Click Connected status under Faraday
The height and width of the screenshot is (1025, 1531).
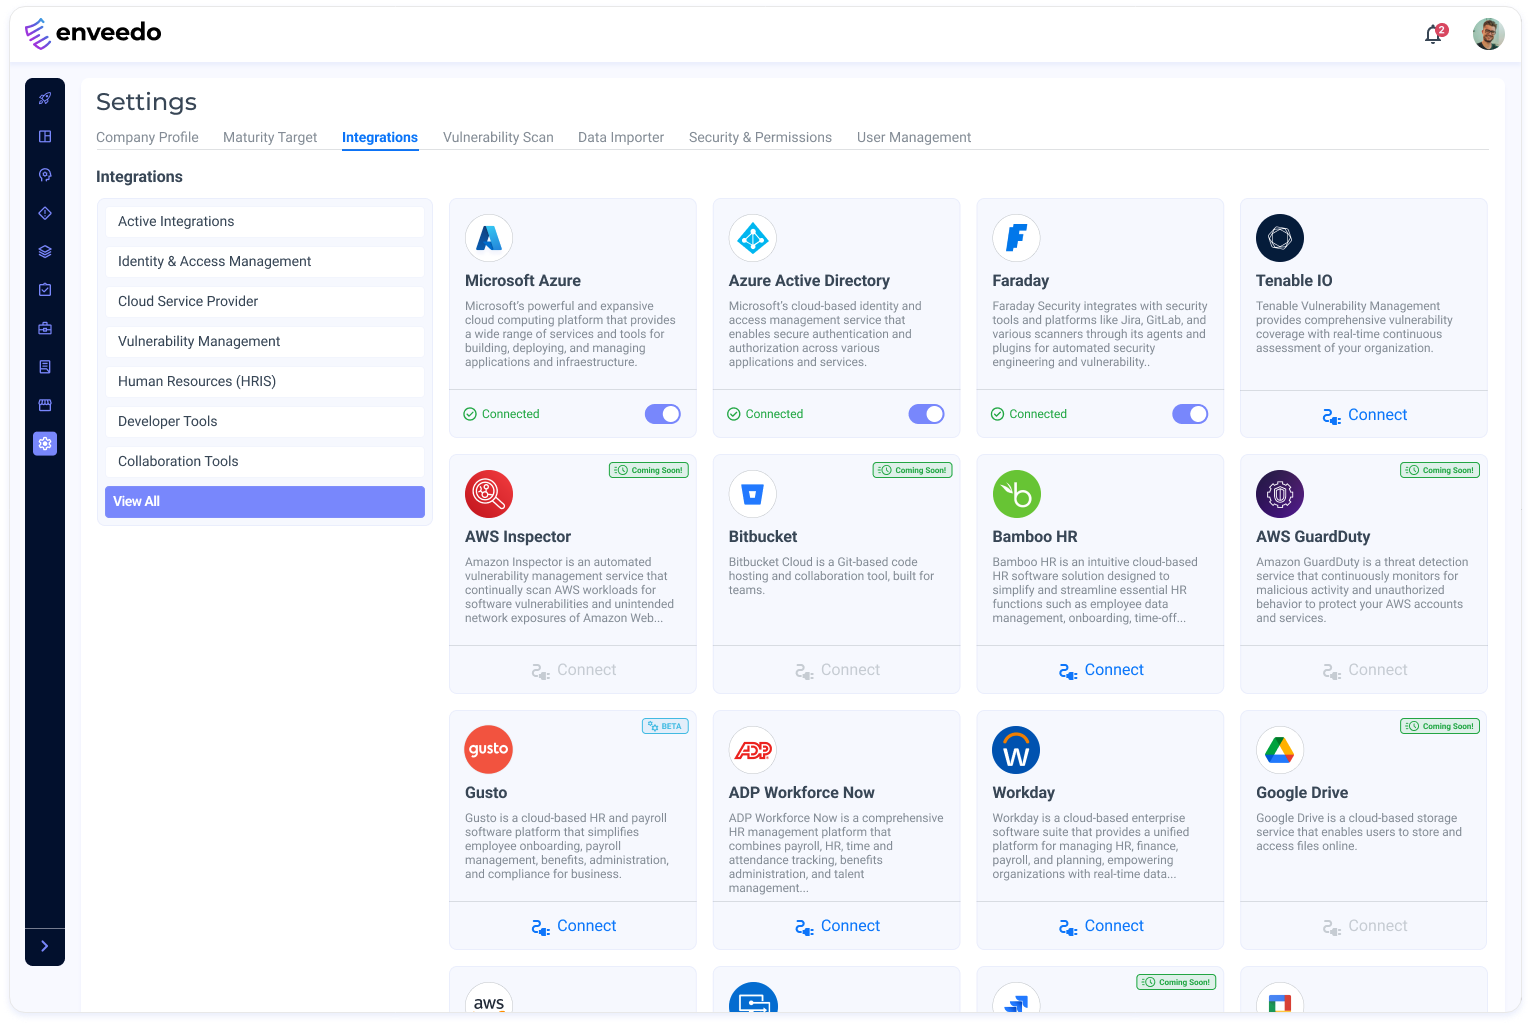click(x=1028, y=414)
